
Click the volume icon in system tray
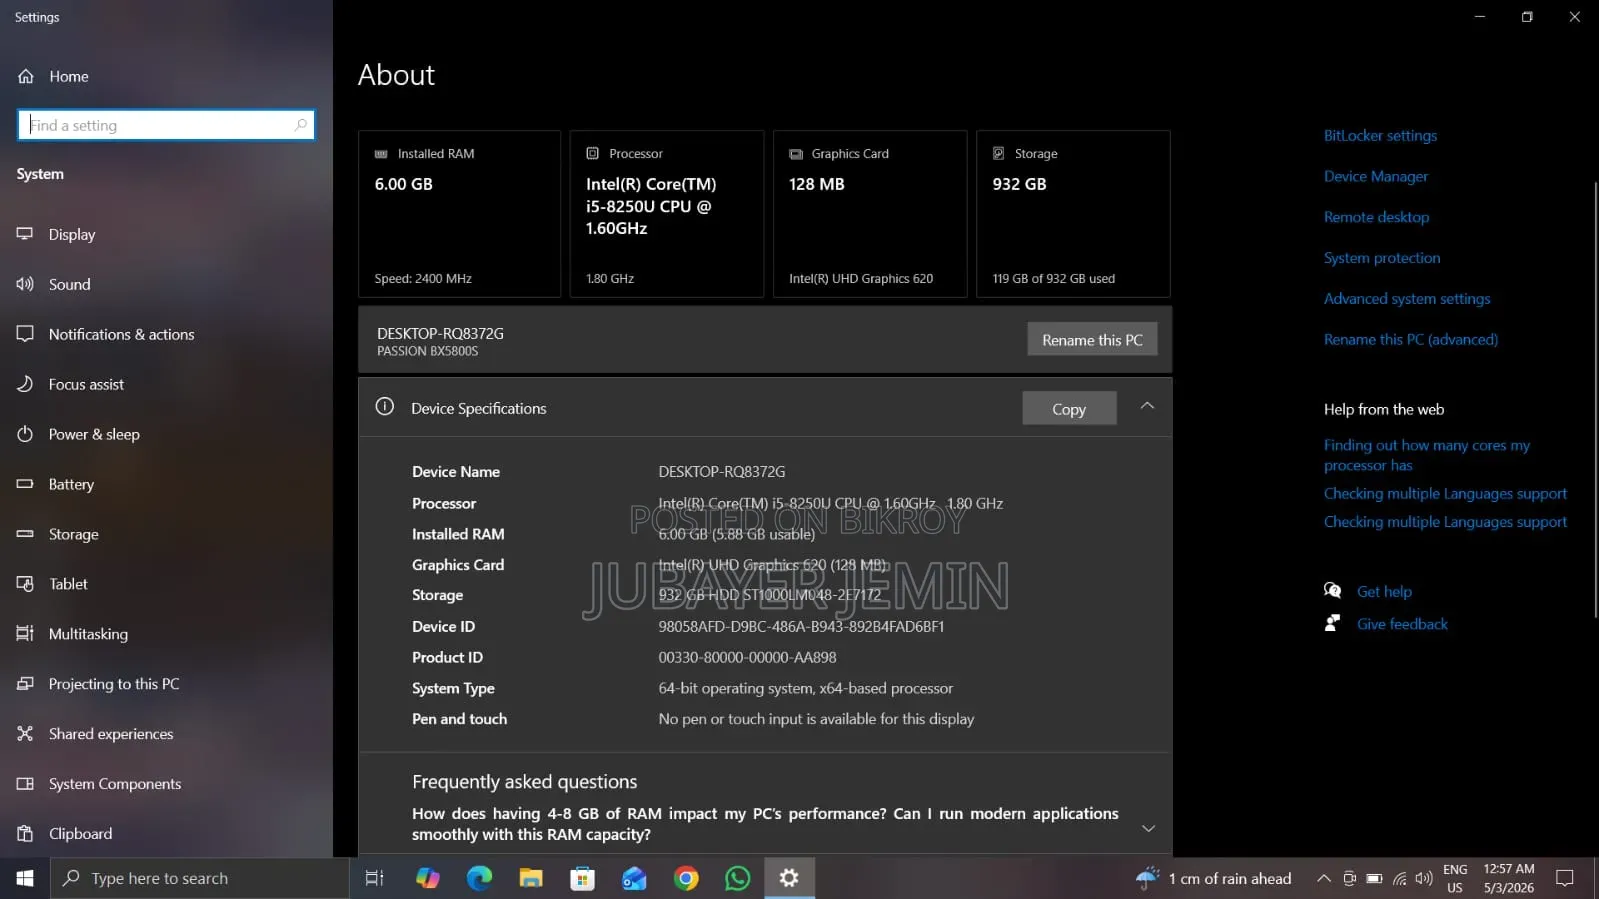1424,878
